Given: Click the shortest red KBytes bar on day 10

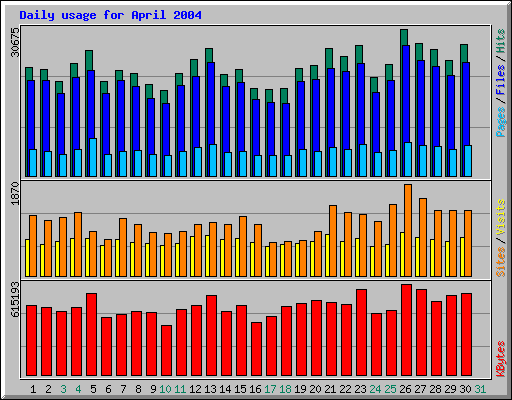Looking at the screenshot, I should [x=166, y=351].
